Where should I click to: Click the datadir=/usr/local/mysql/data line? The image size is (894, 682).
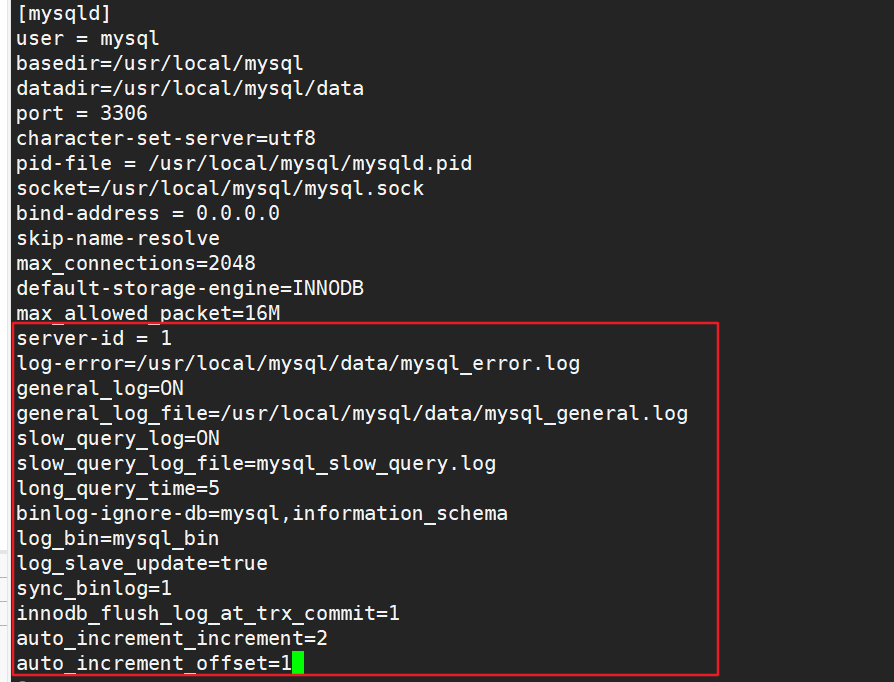pos(190,88)
